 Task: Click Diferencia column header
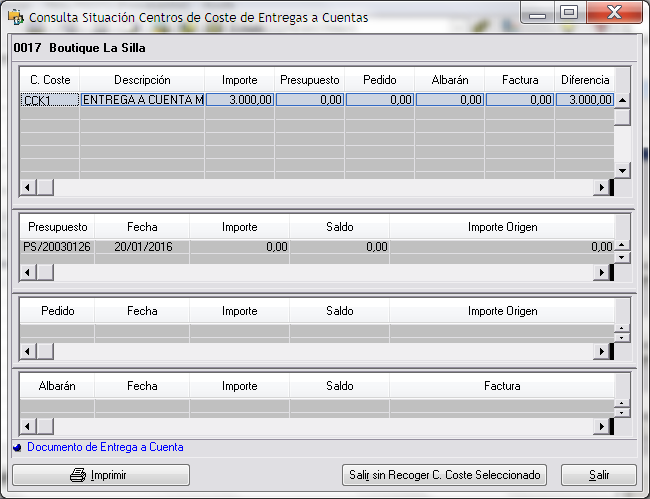[x=585, y=80]
